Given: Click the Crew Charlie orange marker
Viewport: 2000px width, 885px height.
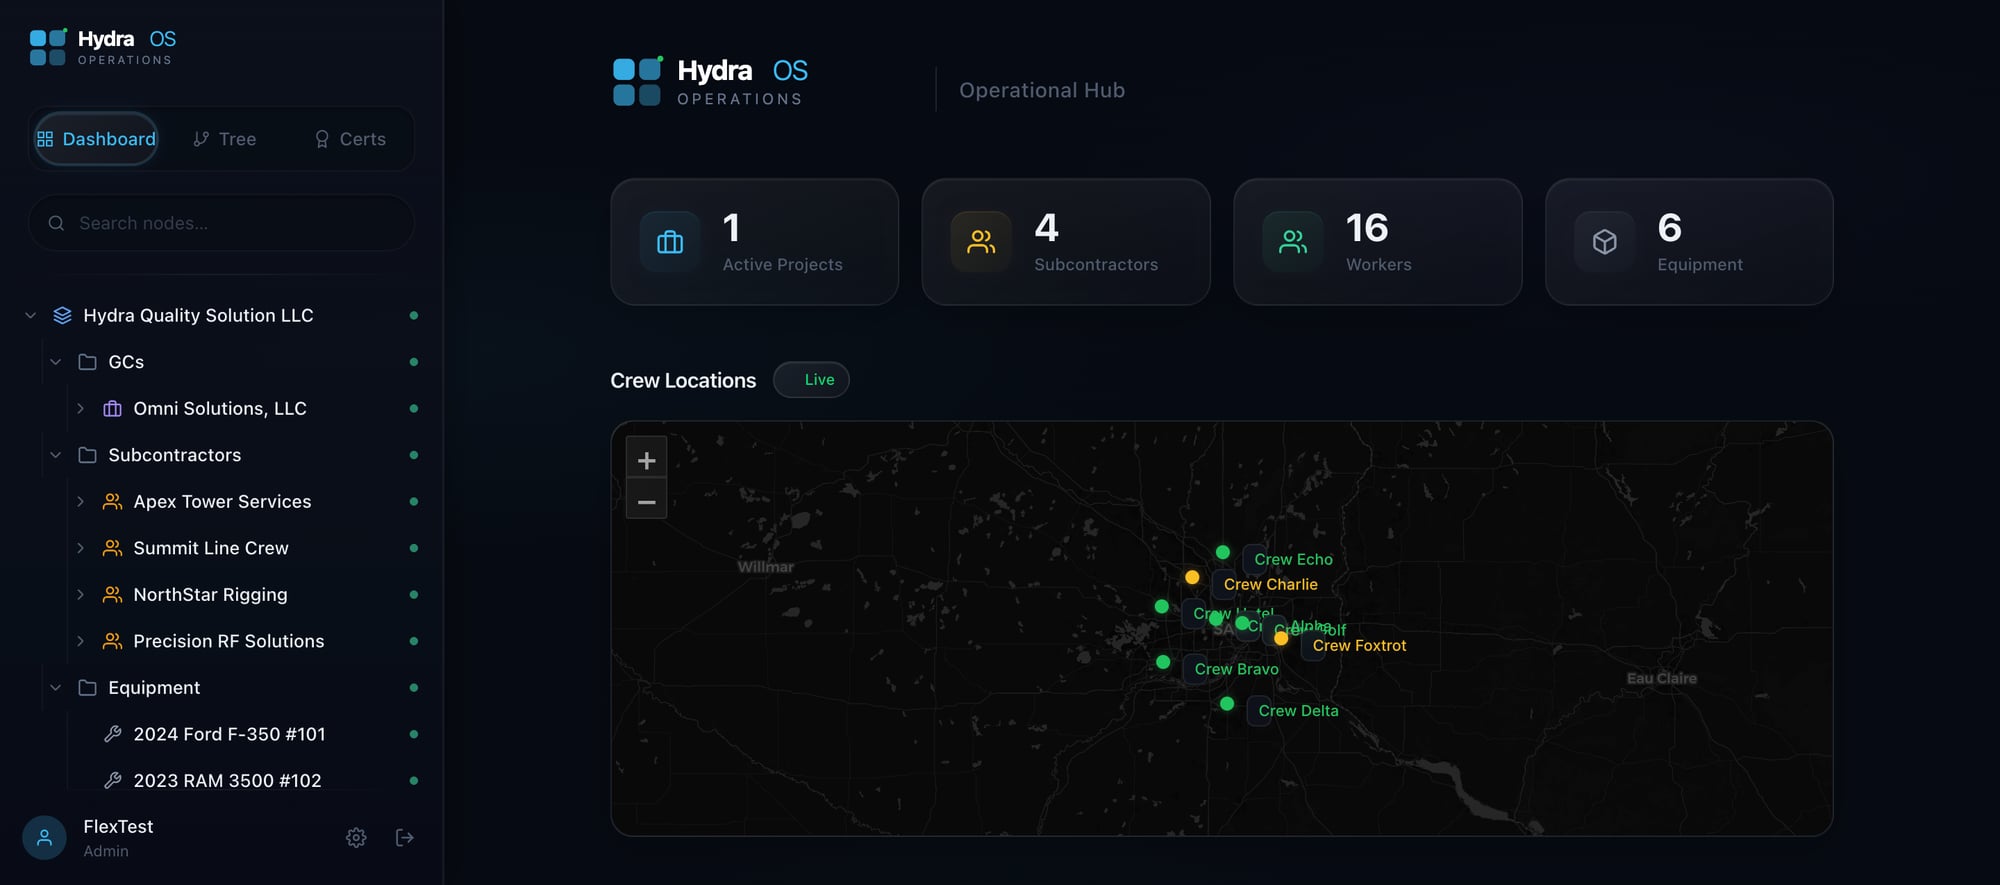Looking at the screenshot, I should click(1192, 577).
